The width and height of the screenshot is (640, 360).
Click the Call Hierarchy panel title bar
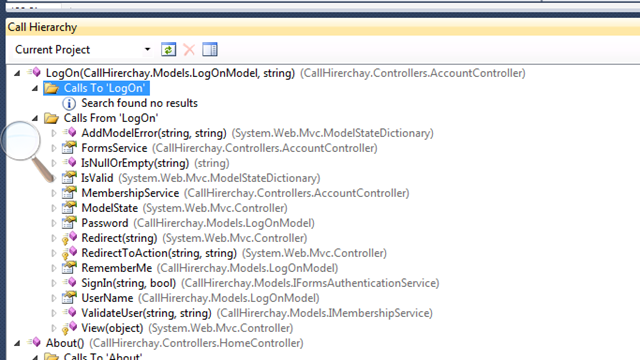point(323,27)
